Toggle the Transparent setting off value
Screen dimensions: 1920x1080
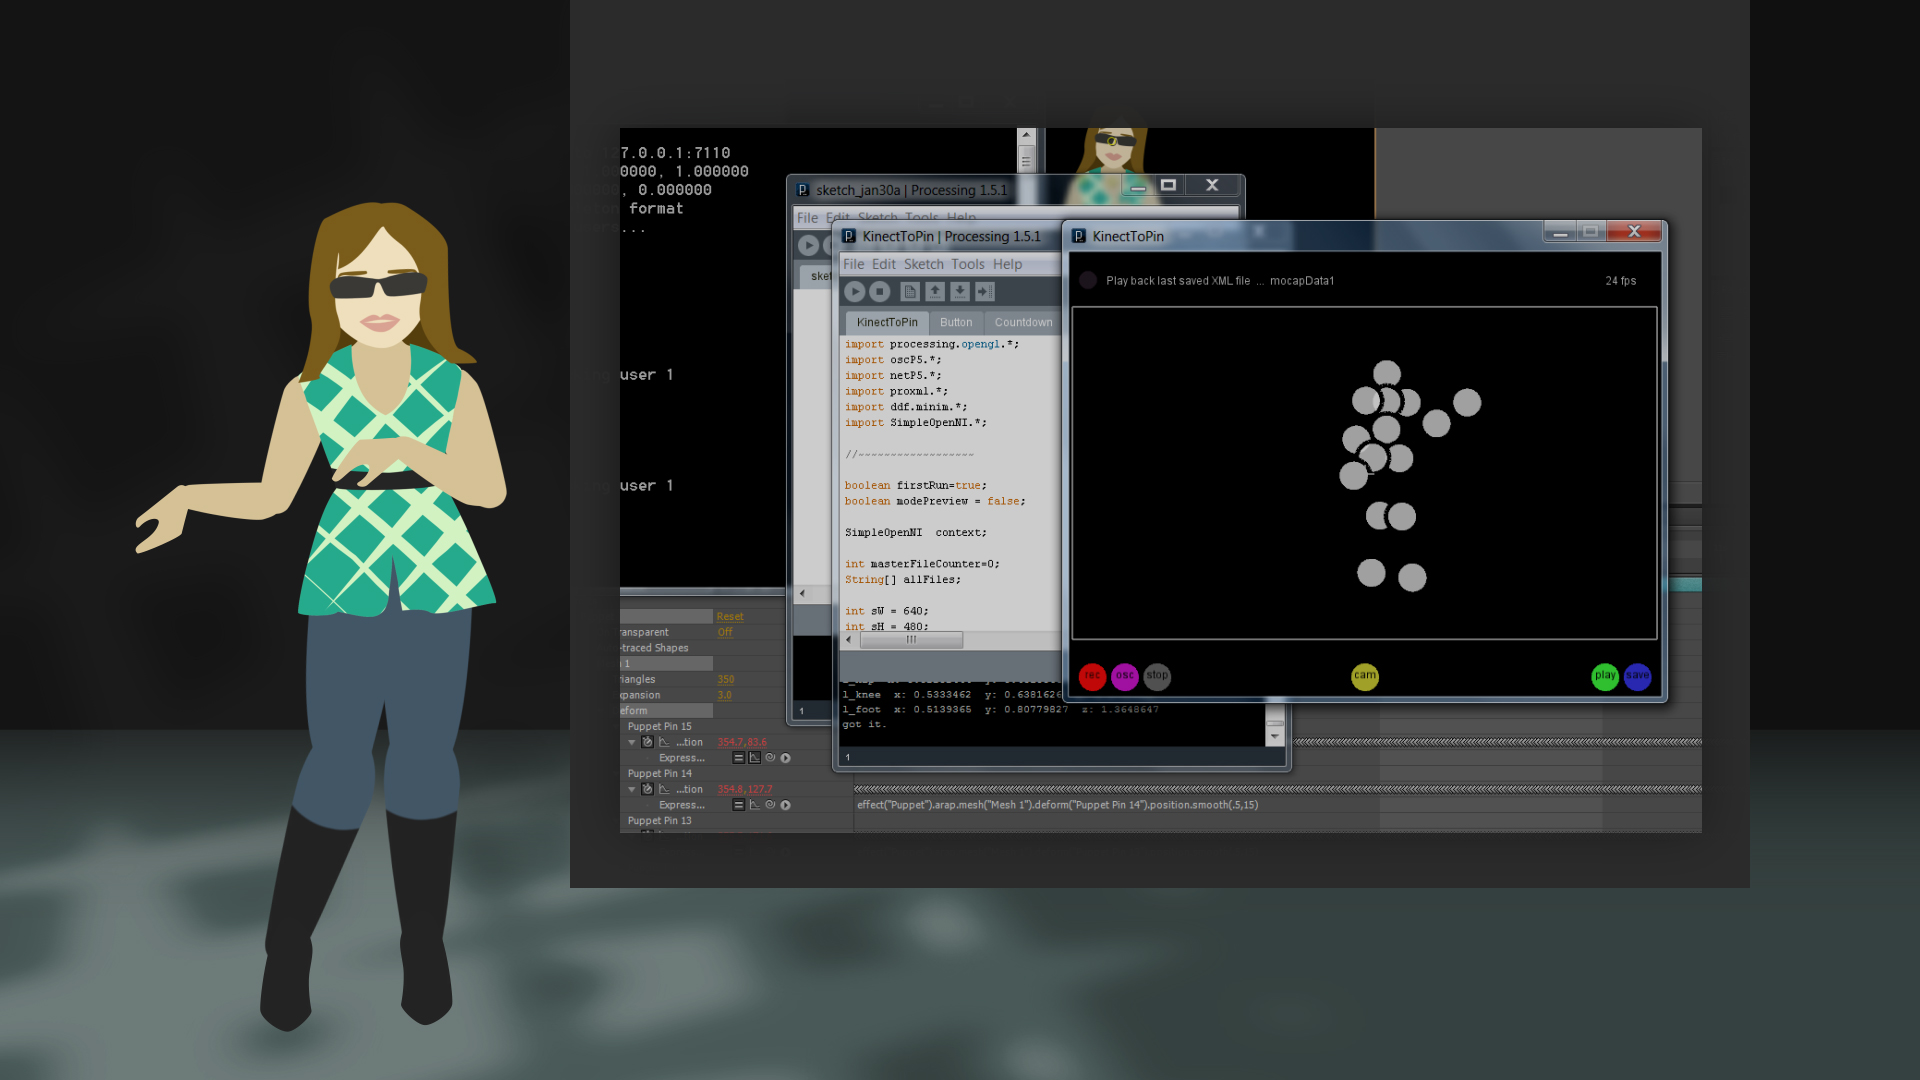[x=725, y=632]
